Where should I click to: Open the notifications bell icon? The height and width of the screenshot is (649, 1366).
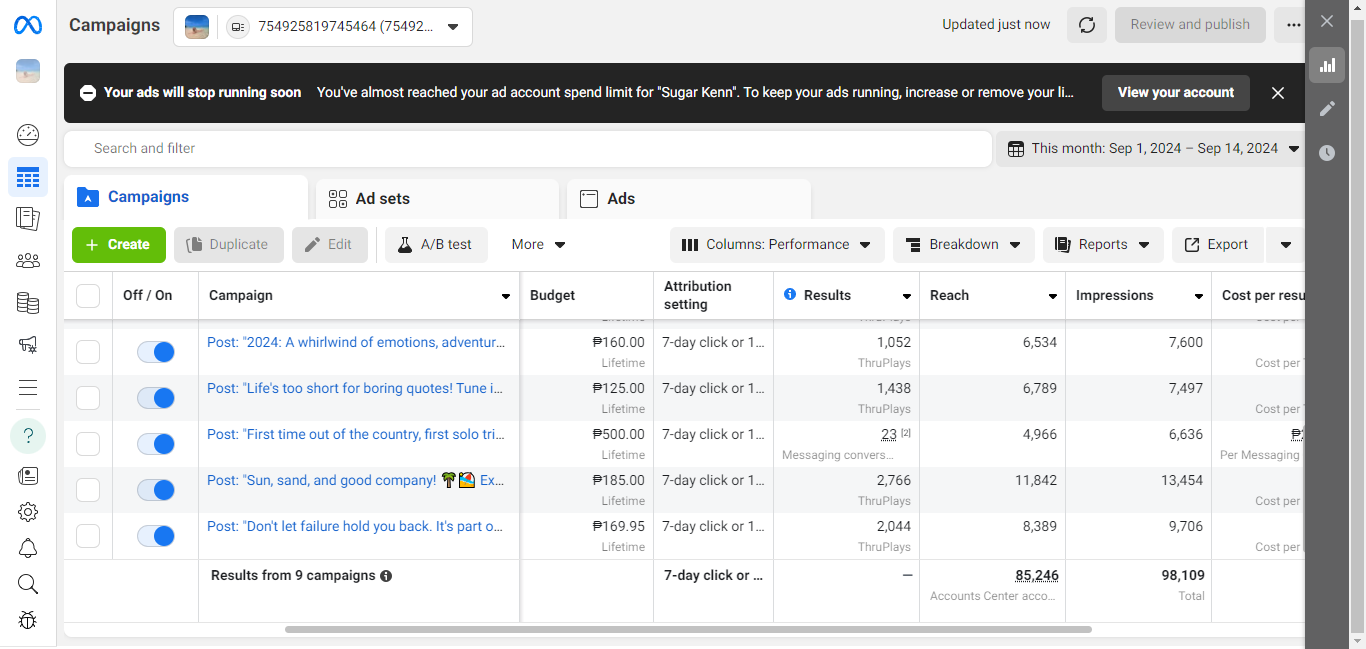click(28, 548)
